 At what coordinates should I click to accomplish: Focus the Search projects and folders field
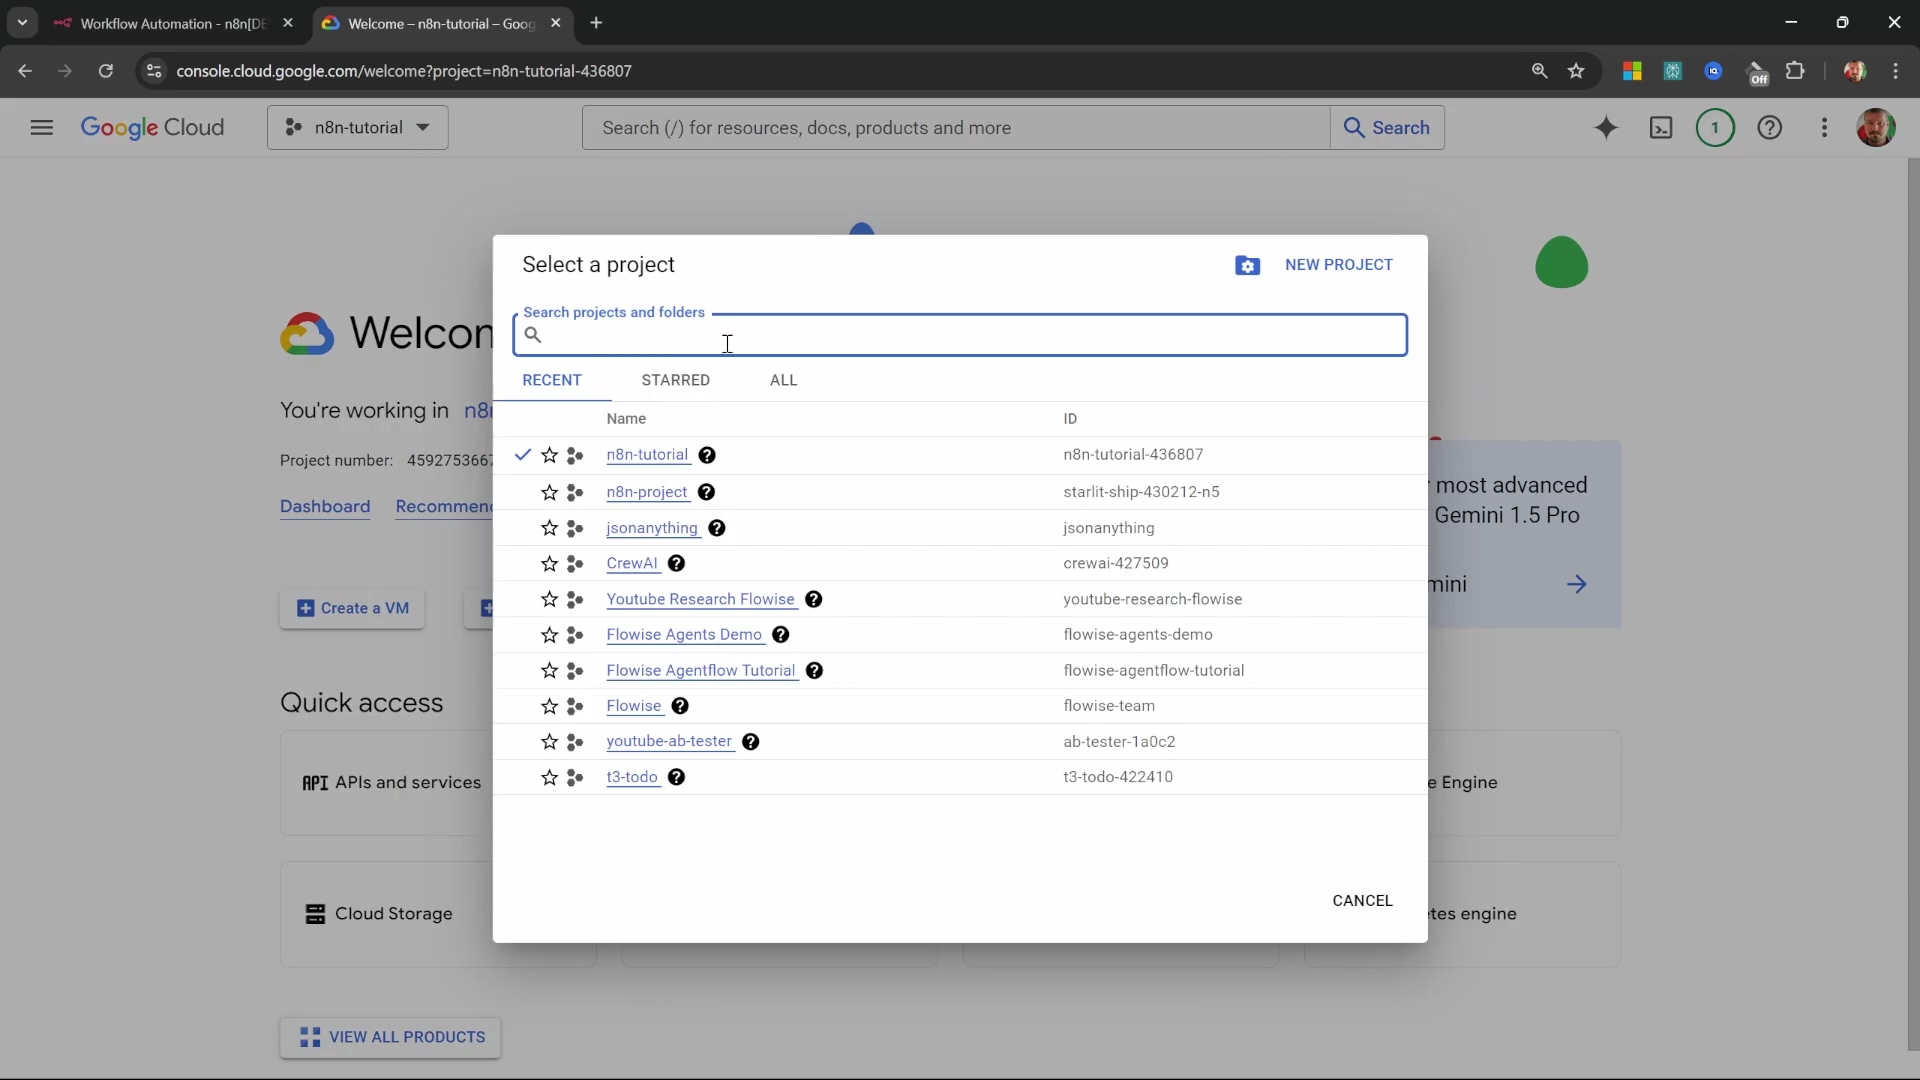(960, 336)
